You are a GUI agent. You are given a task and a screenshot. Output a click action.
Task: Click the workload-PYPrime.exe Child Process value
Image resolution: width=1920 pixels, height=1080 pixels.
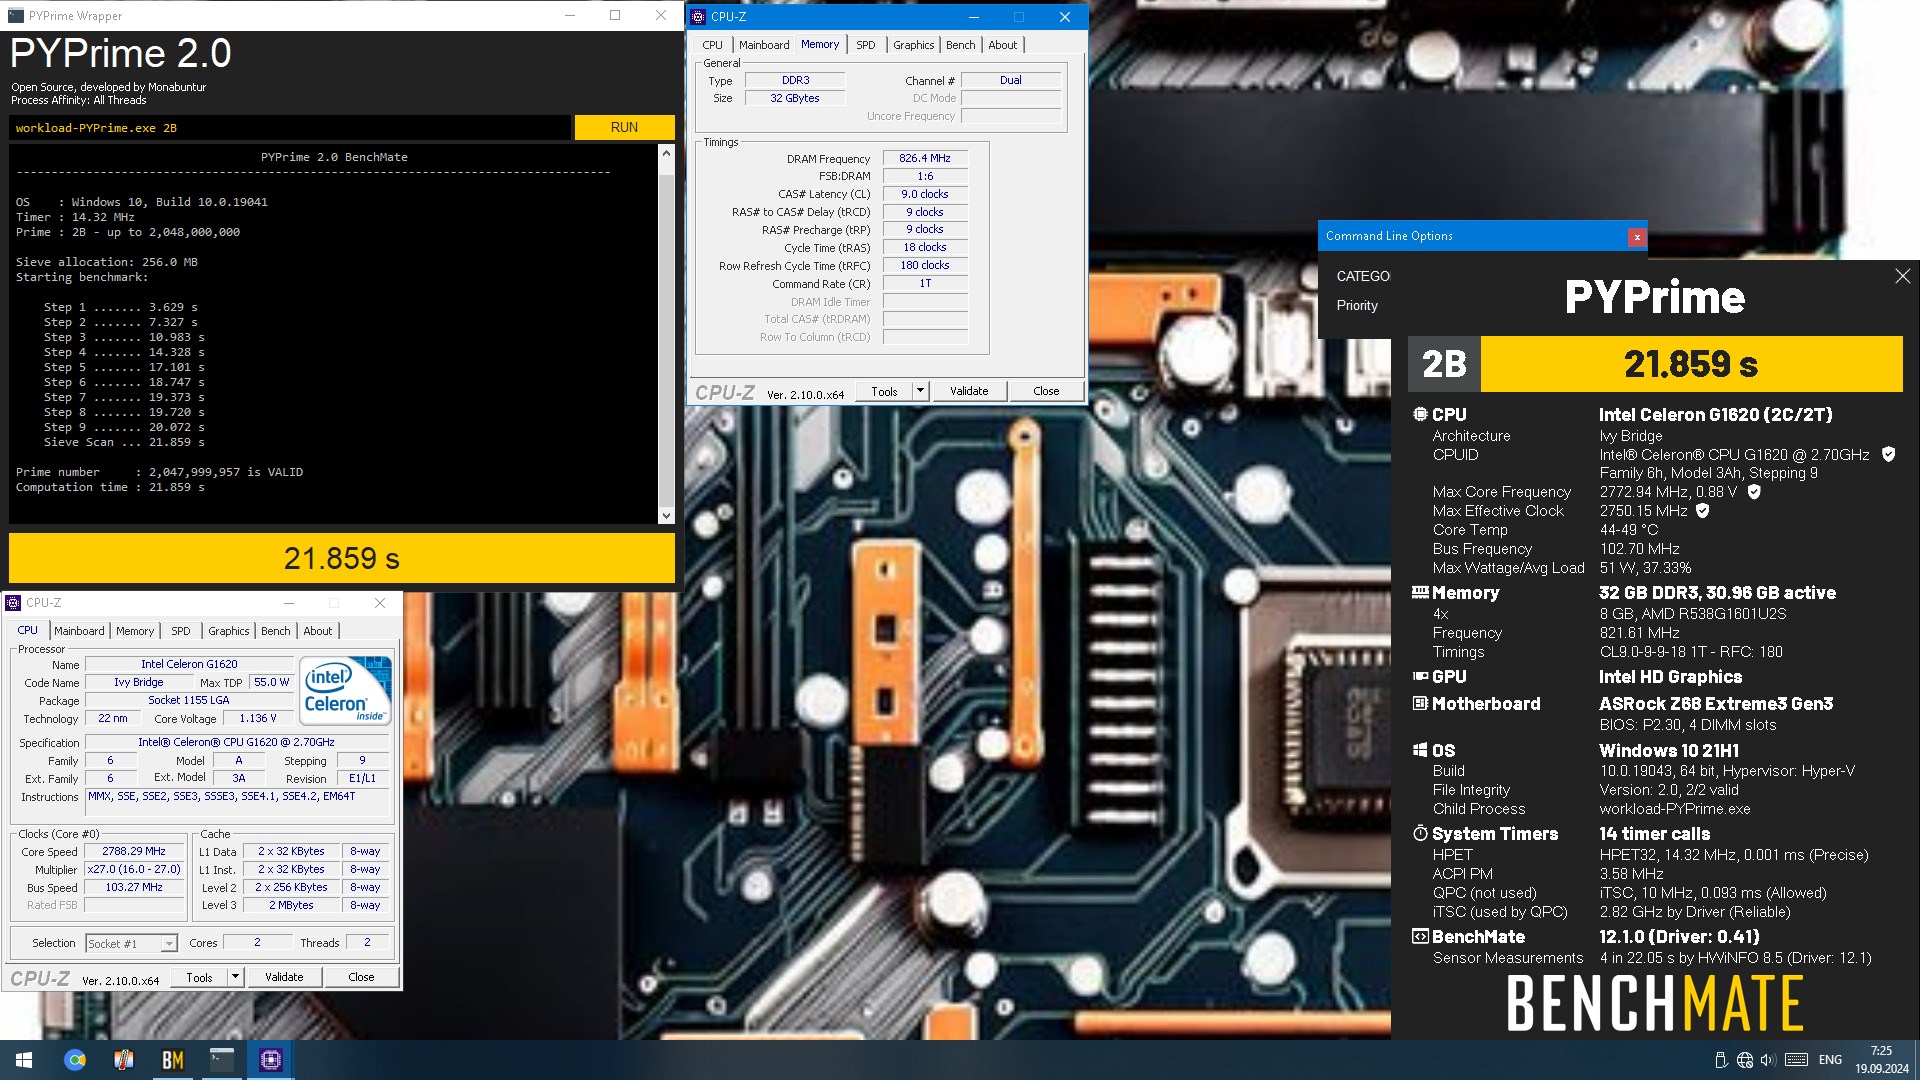pyautogui.click(x=1674, y=809)
